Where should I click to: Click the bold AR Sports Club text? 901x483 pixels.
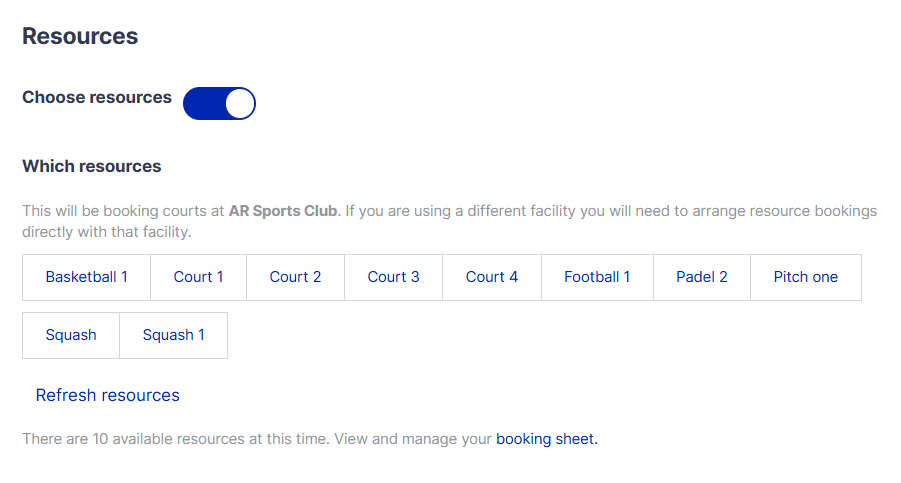pyautogui.click(x=284, y=211)
